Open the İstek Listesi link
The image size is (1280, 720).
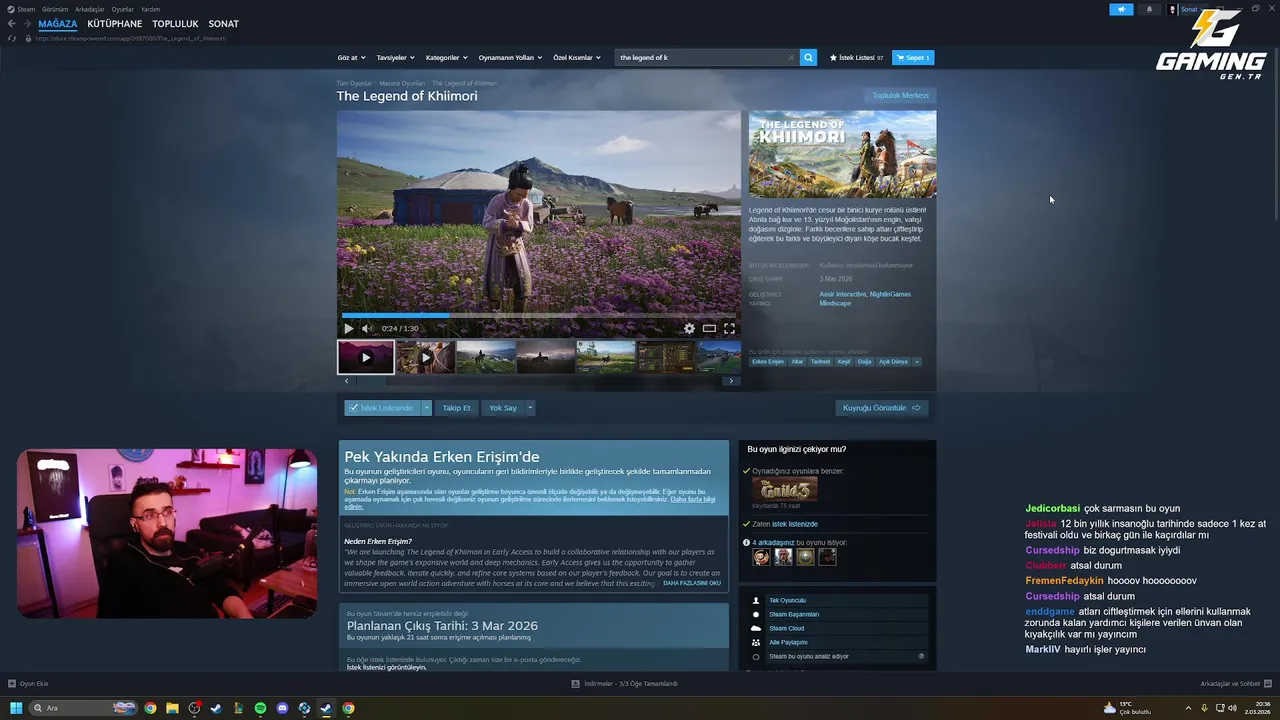click(856, 57)
